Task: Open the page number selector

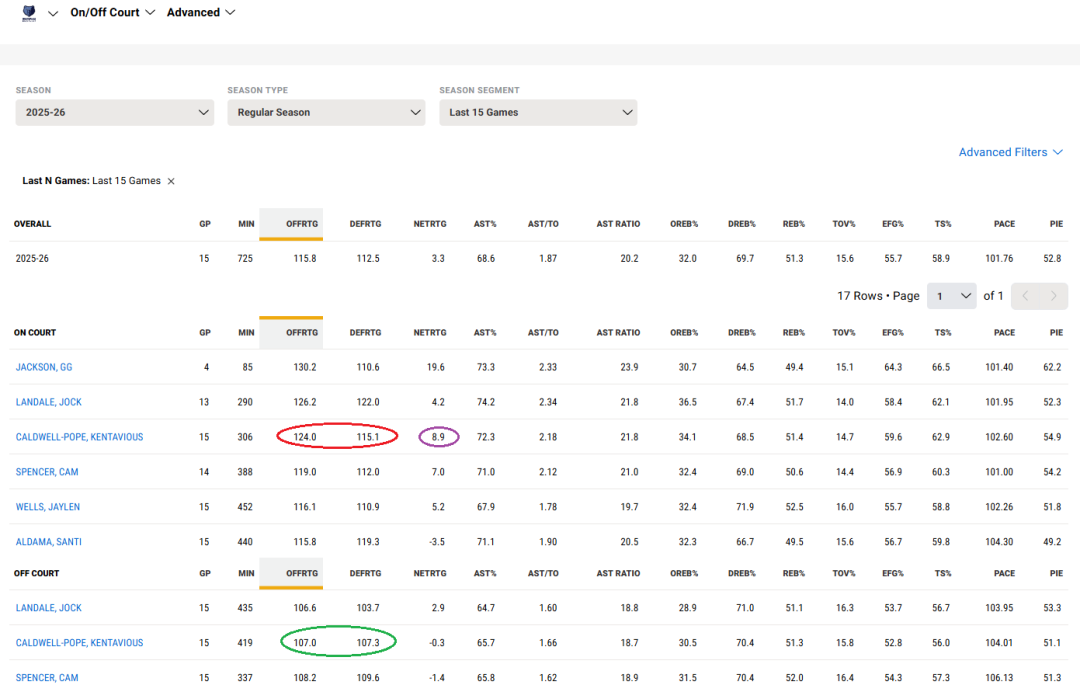Action: point(951,296)
